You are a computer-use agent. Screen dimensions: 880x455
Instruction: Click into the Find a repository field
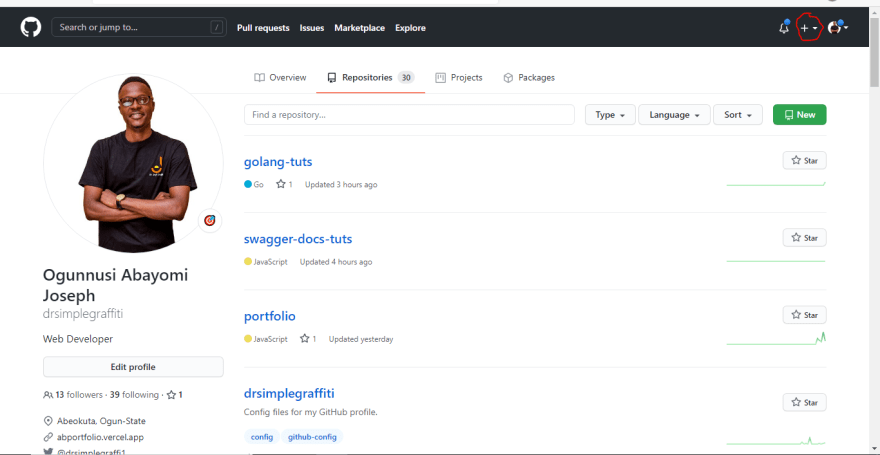click(x=409, y=114)
